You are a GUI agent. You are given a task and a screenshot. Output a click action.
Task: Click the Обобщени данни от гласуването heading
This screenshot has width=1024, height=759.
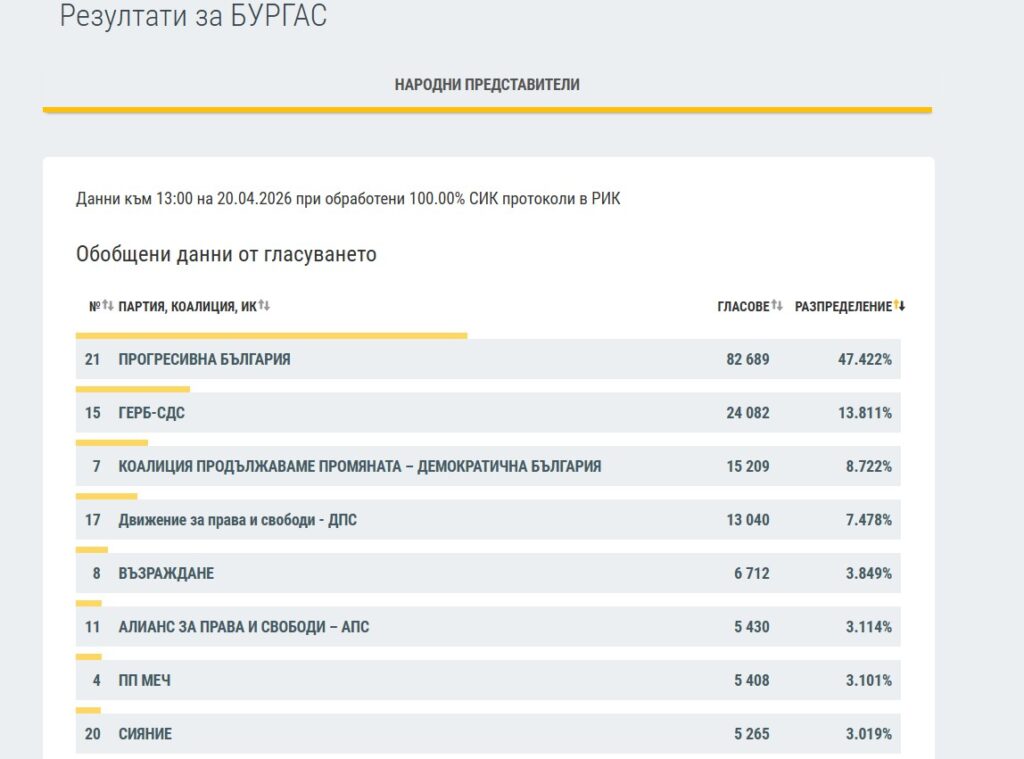[x=226, y=254]
